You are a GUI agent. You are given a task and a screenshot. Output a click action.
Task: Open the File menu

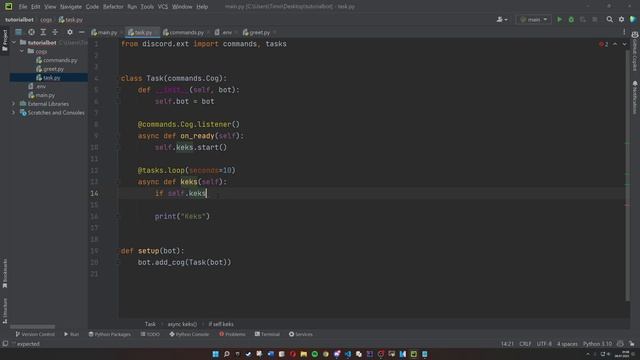click(x=23, y=7)
